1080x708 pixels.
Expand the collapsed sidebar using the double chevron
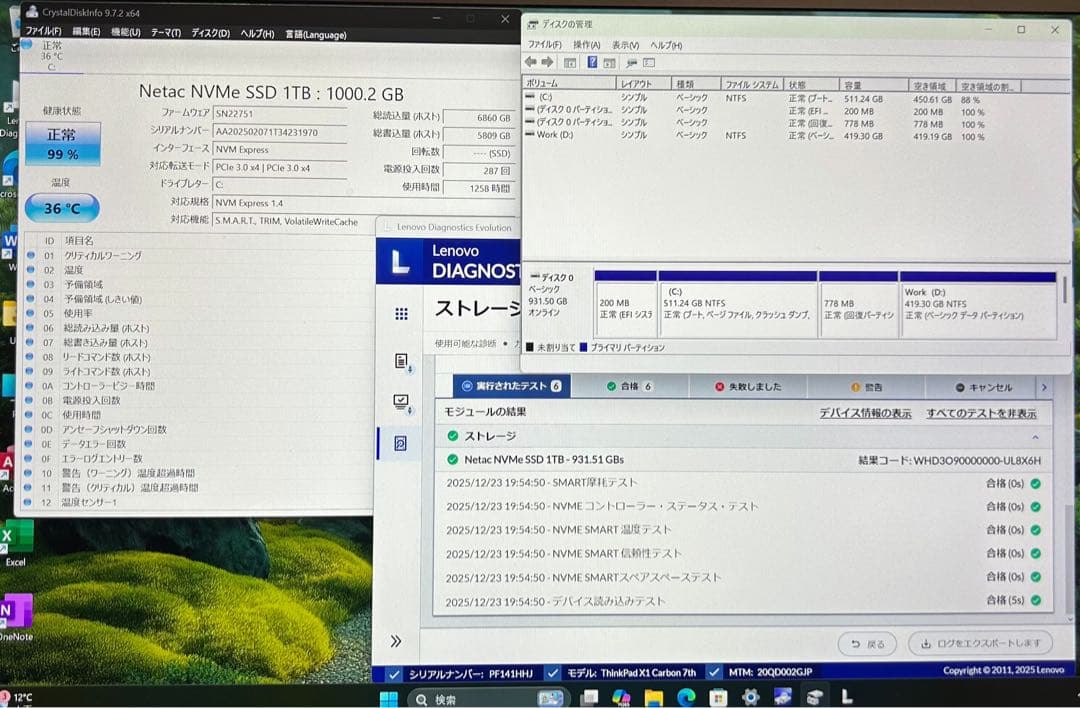point(396,641)
